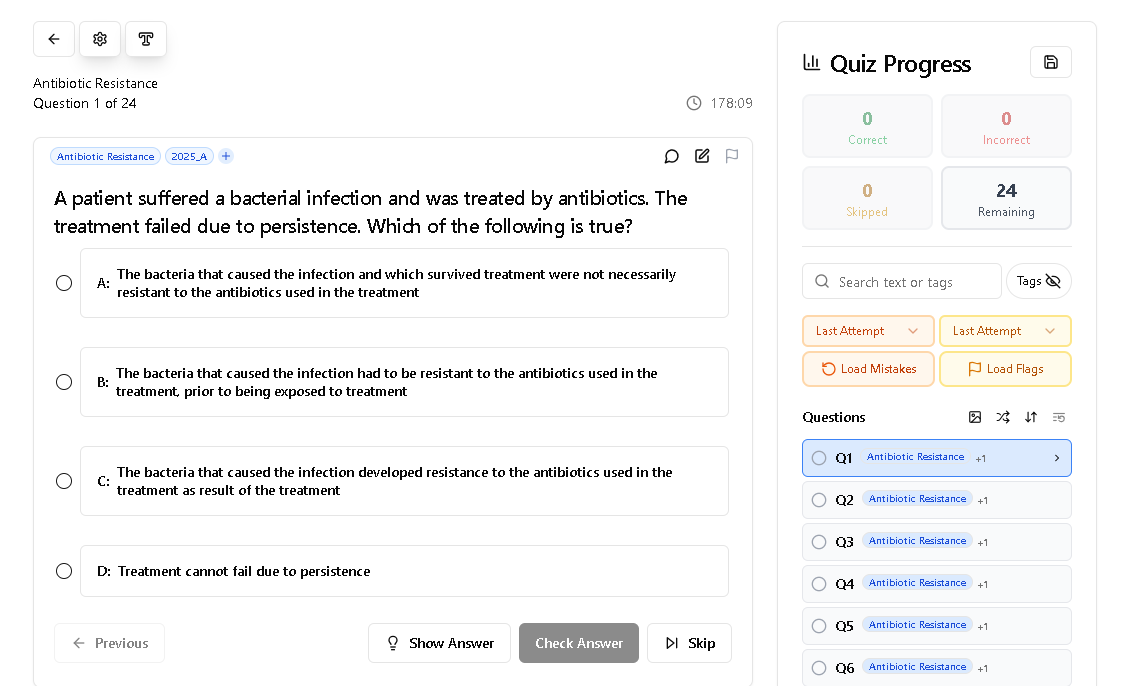
Task: Click the back arrow icon
Action: 54,39
